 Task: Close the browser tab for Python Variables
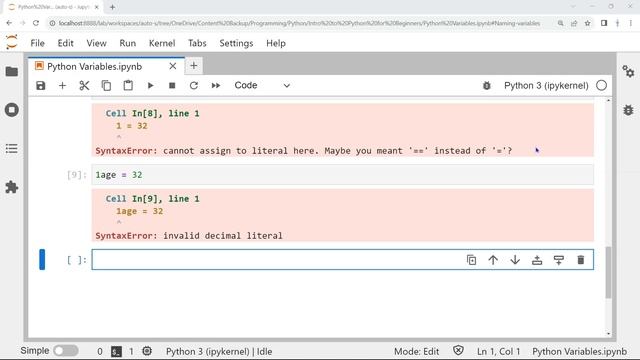pos(97,7)
